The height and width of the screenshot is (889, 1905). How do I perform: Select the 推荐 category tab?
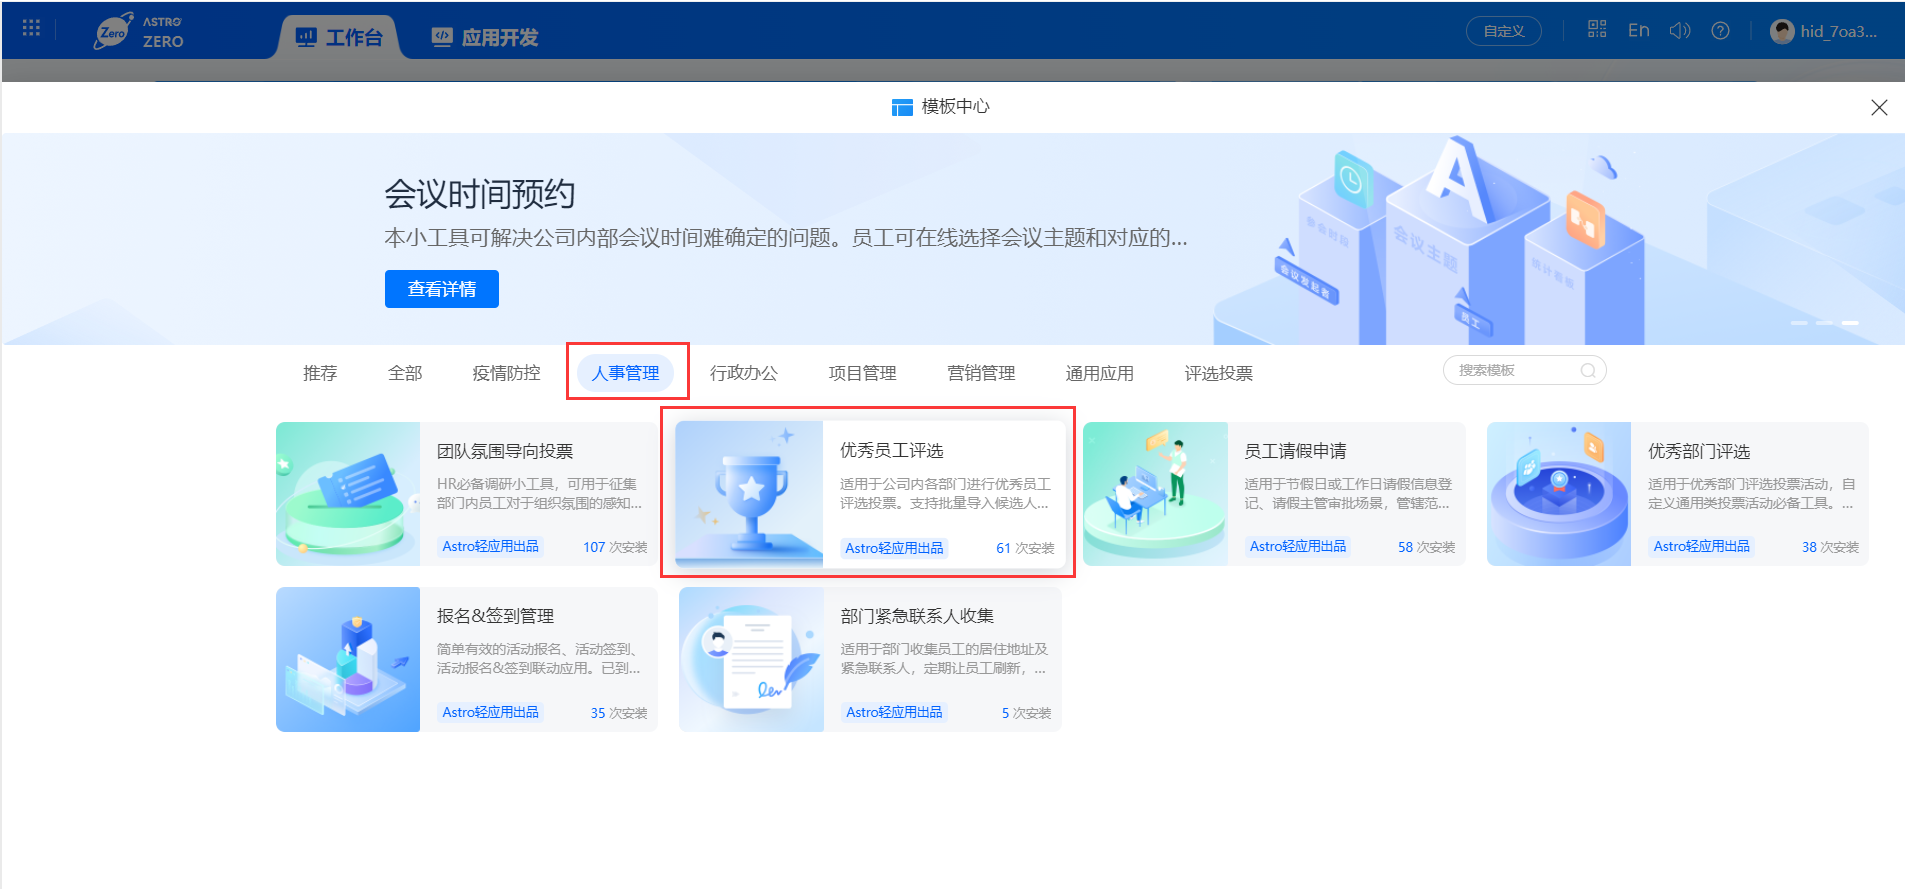(x=320, y=373)
